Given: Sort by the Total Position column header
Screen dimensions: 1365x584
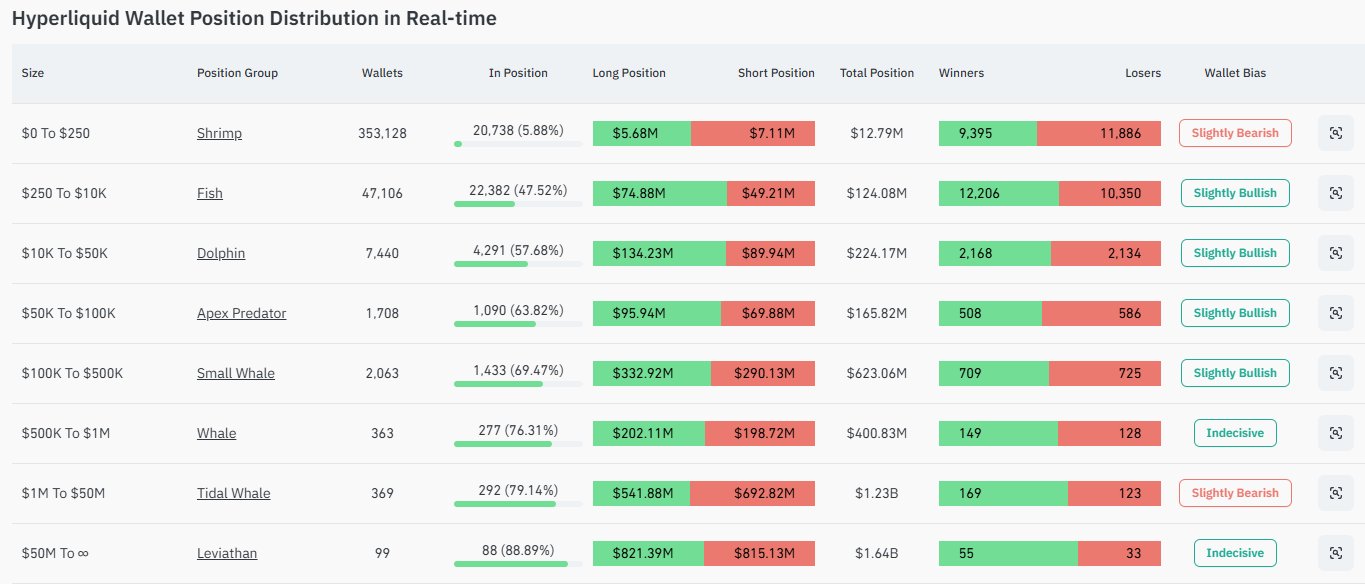Looking at the screenshot, I should pos(876,73).
